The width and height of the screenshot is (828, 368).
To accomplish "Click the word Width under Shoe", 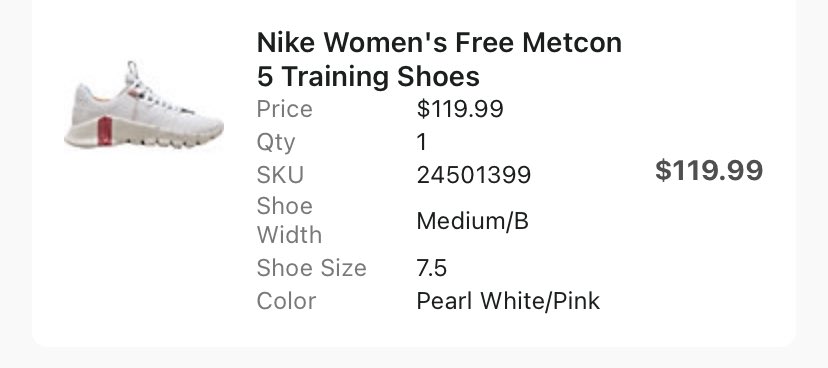I will pyautogui.click(x=289, y=235).
